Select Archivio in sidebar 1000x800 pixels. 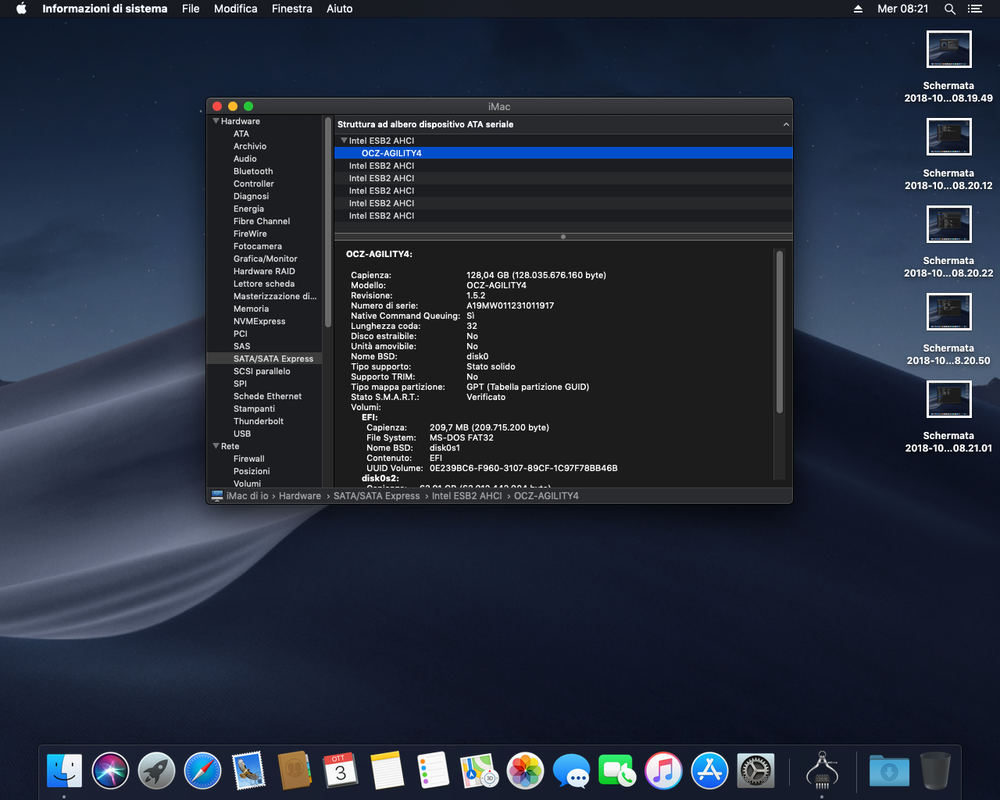[250, 146]
